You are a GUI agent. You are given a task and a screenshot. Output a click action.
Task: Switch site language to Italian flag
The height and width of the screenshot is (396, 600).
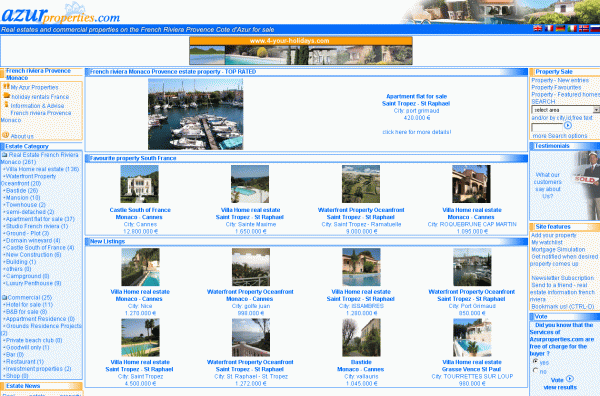click(x=572, y=29)
